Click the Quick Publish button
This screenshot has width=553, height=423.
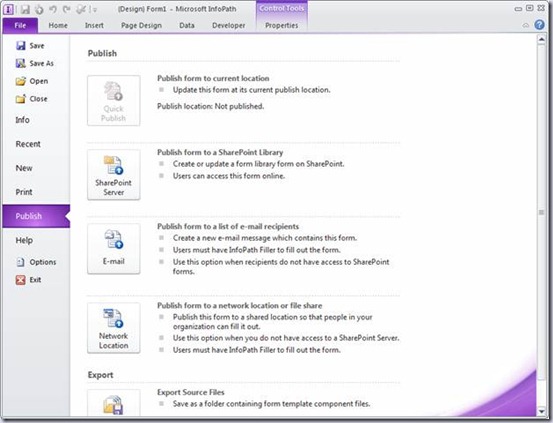coord(114,101)
